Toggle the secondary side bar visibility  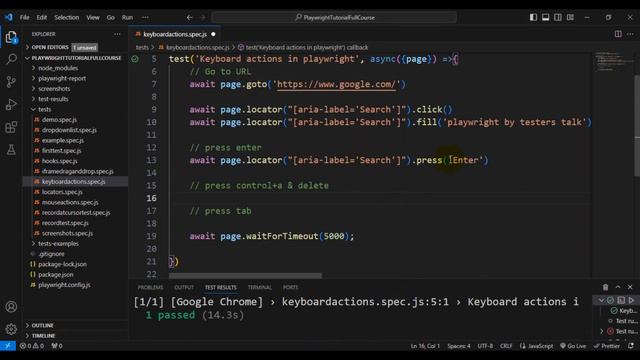pos(558,17)
